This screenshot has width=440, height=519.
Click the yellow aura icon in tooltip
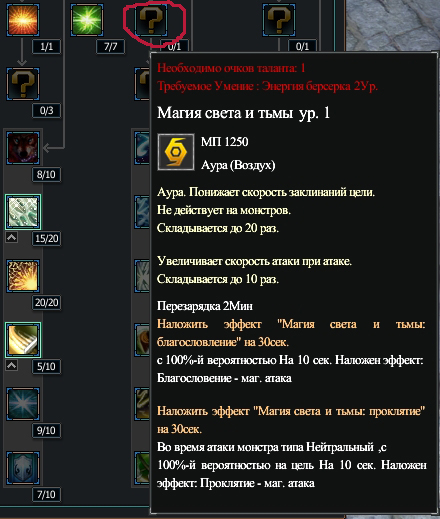[176, 152]
